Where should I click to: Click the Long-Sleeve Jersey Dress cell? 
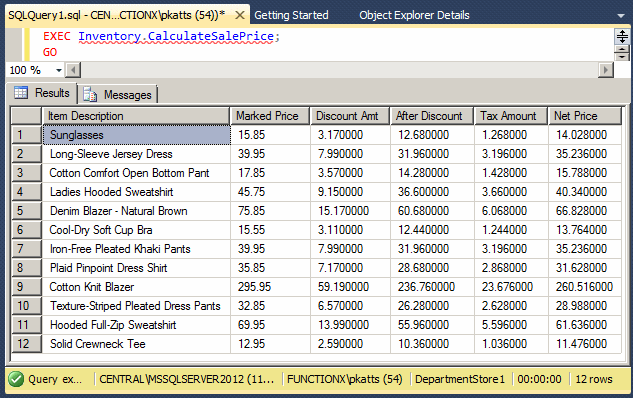tap(136, 154)
